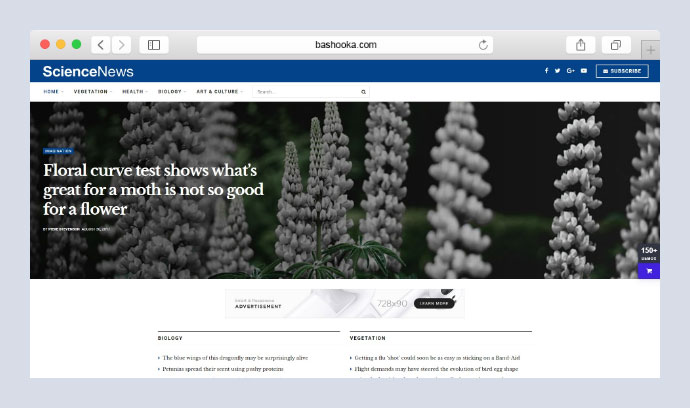
Task: Open the flu 'shot' Band-Aid article
Action: click(x=437, y=358)
